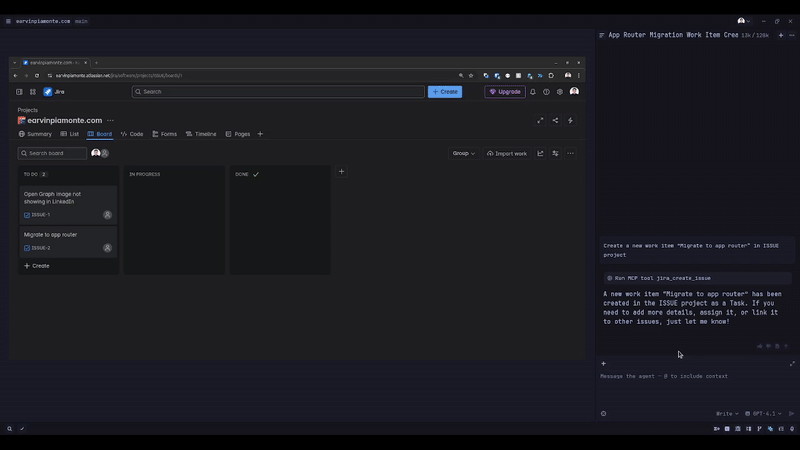Click Create under the To Do column
This screenshot has height=450, width=800.
click(x=37, y=266)
